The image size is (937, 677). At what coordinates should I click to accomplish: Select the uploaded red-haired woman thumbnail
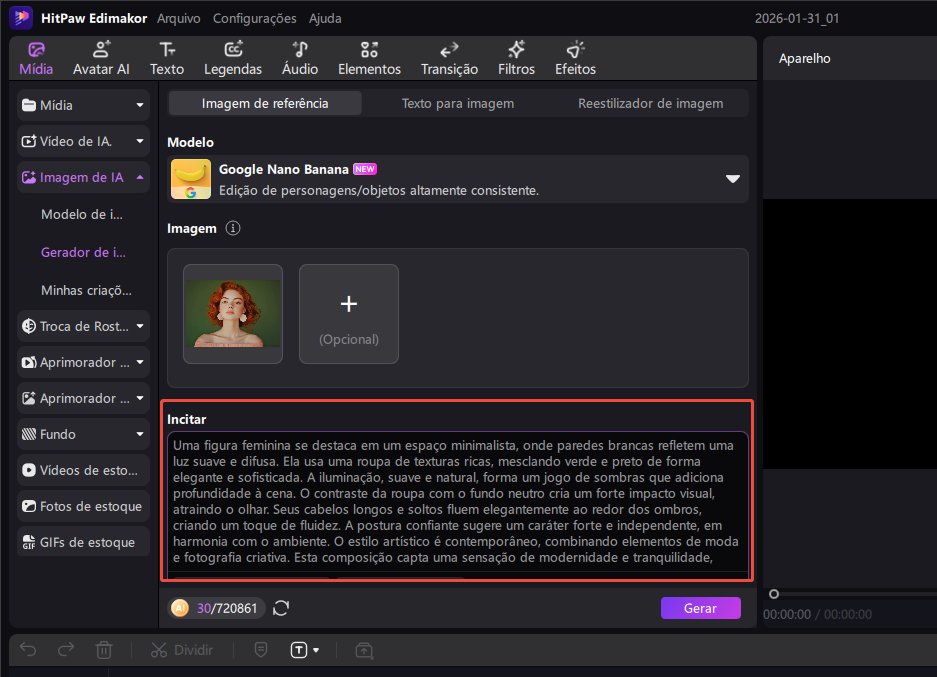[x=233, y=313]
